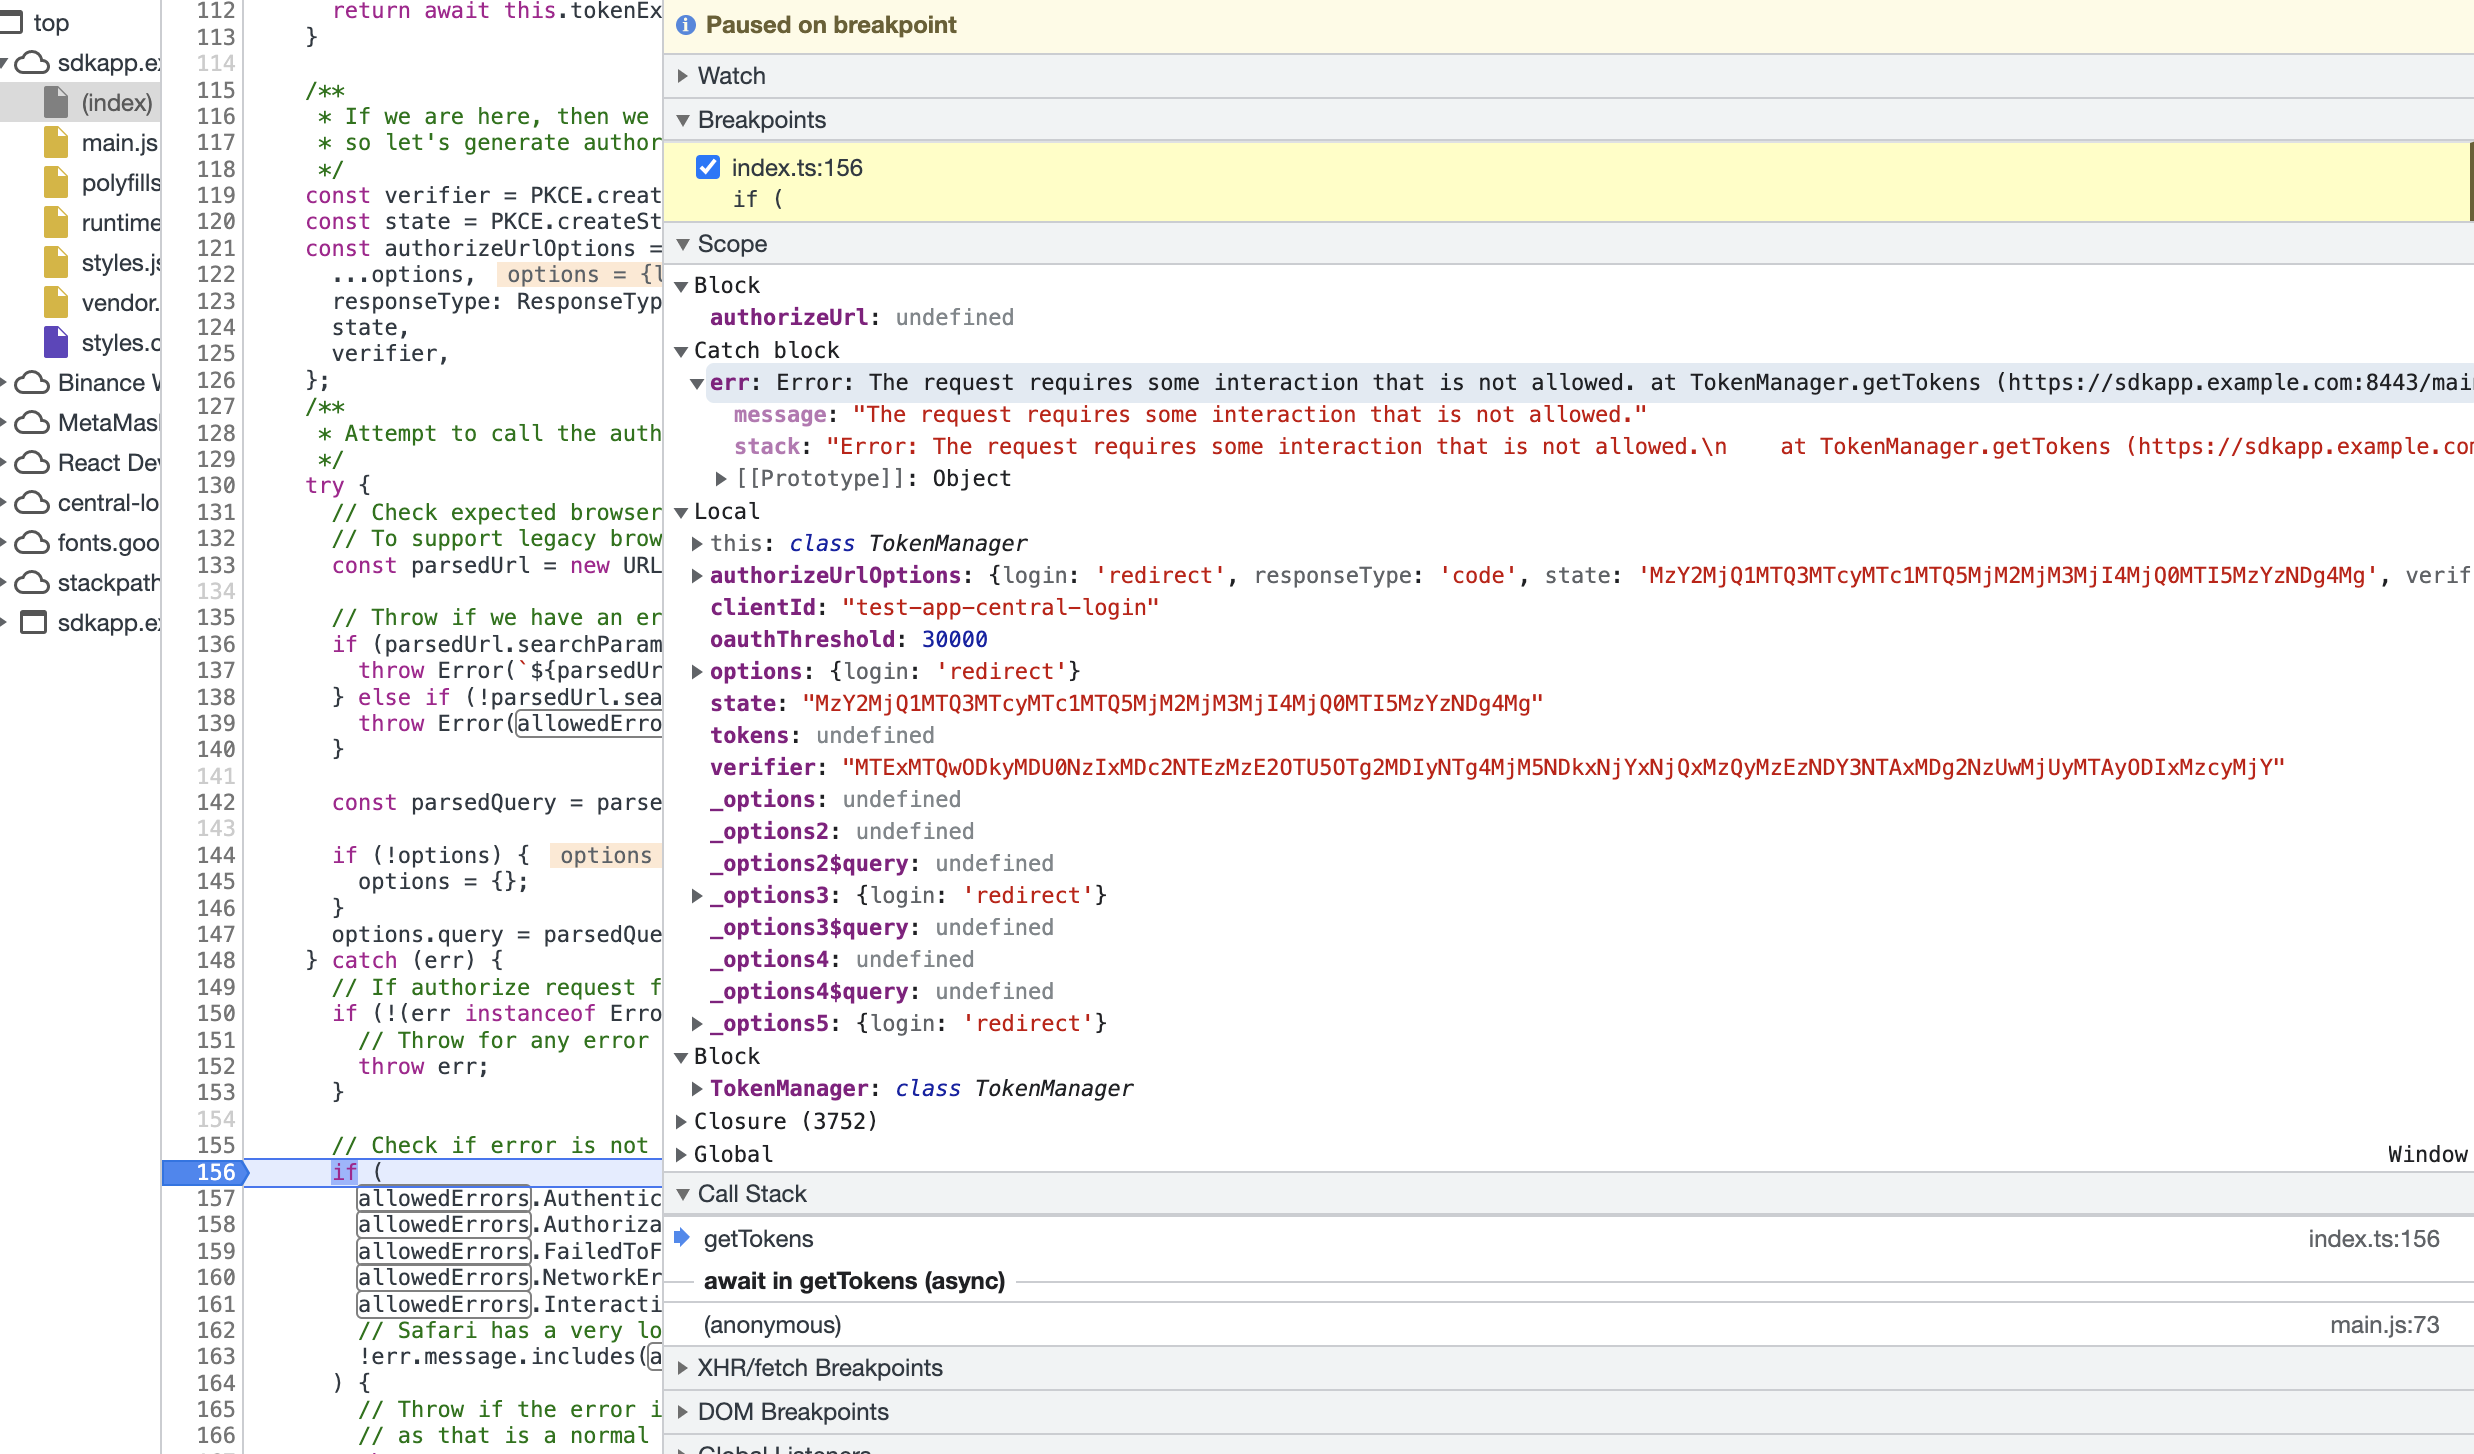Select the (index) file in the navigator
The height and width of the screenshot is (1454, 2474).
tap(116, 103)
